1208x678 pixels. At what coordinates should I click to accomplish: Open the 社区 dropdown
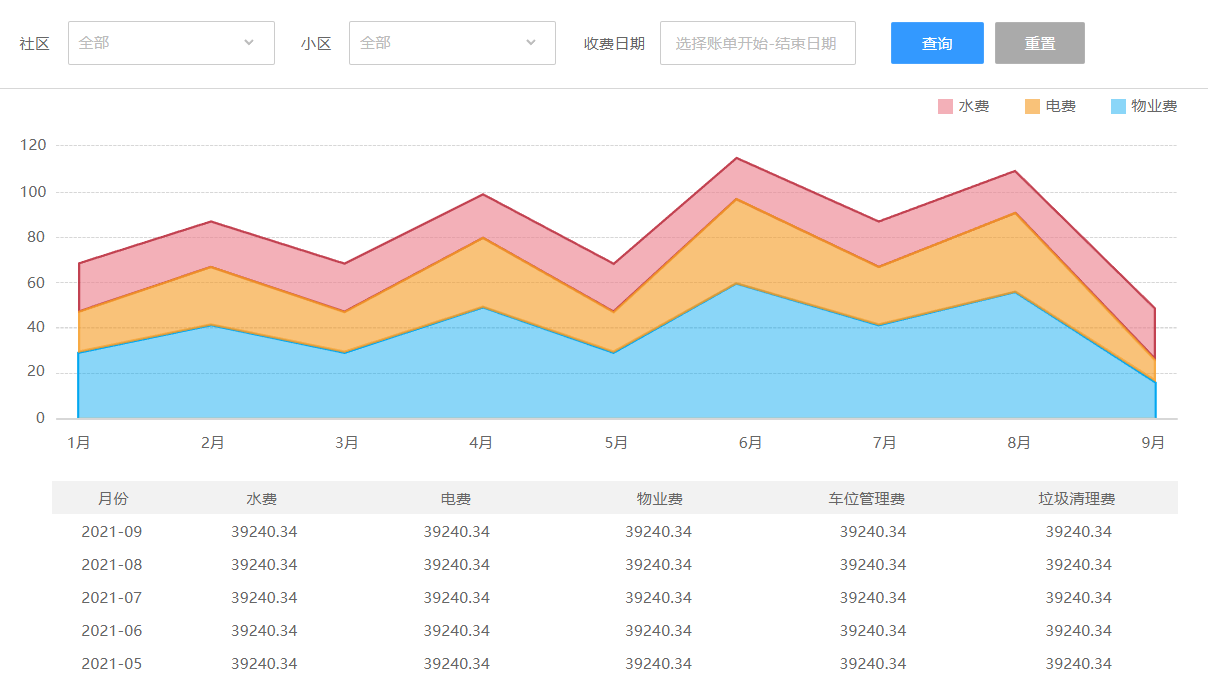(x=160, y=43)
